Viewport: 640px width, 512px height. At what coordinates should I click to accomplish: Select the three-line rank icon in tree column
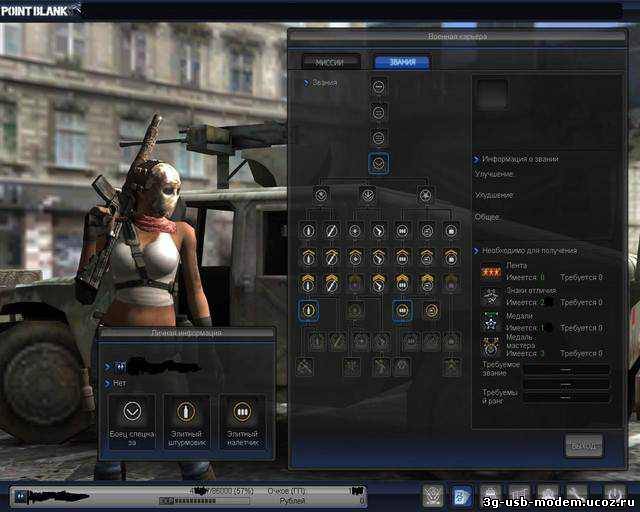378,138
